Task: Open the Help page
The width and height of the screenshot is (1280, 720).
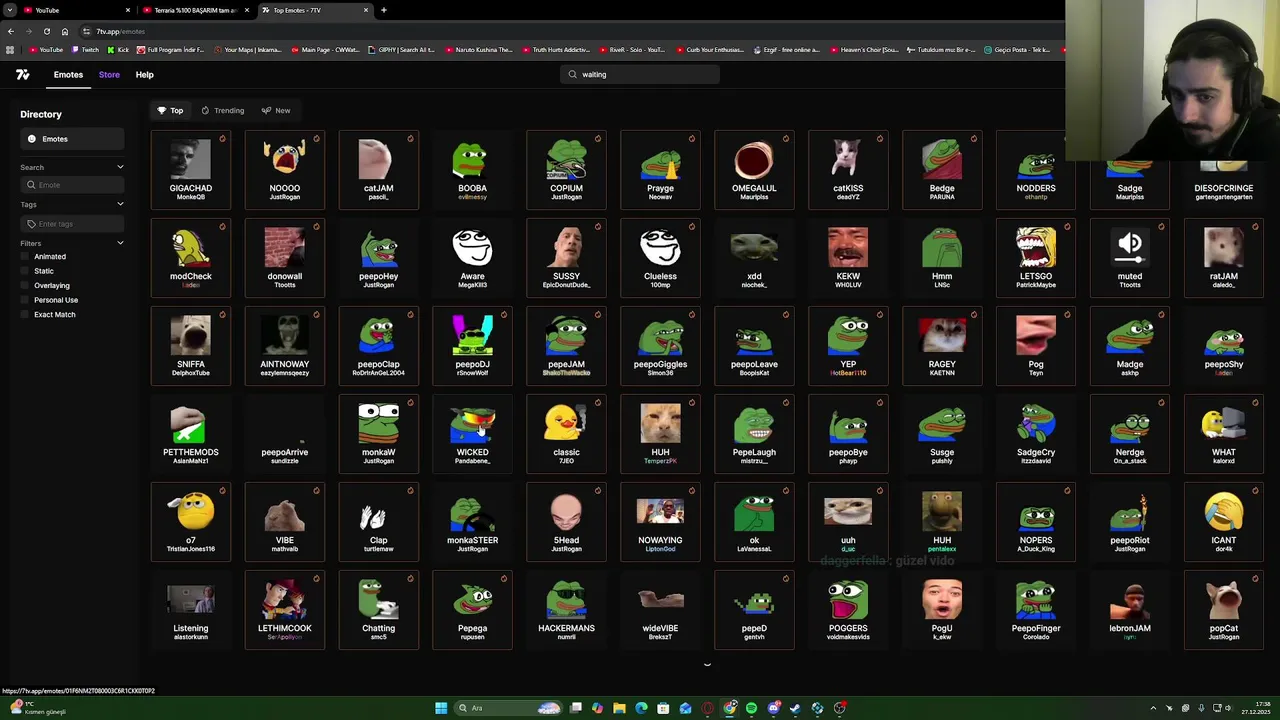Action: [x=144, y=74]
